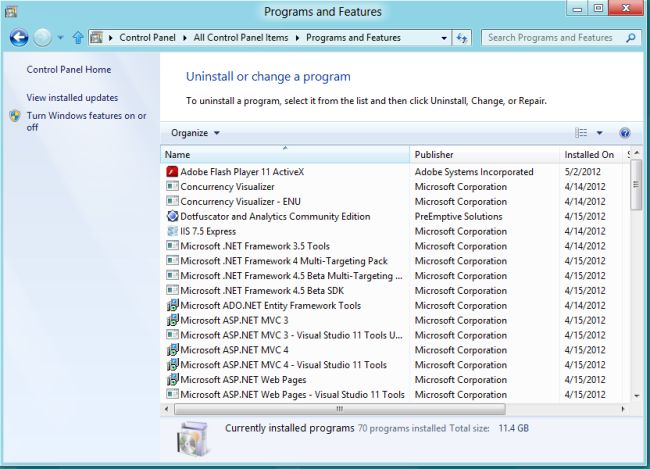This screenshot has width=650, height=469.
Task: Click the window title bar system icon
Action: pyautogui.click(x=11, y=12)
